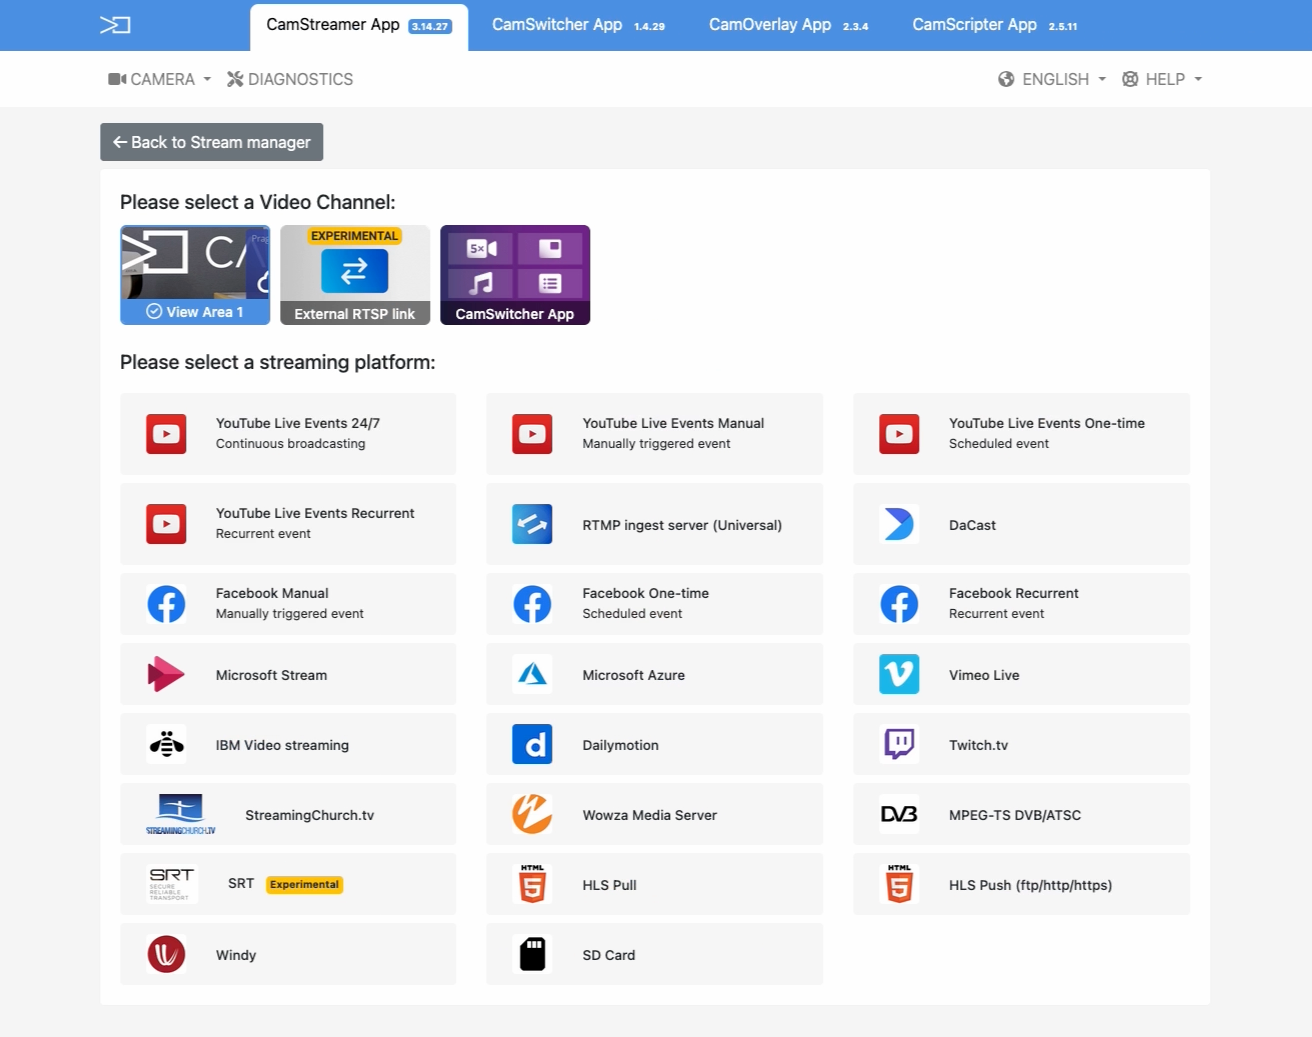Click the SRT logo icon
This screenshot has height=1037, width=1312.
(172, 884)
